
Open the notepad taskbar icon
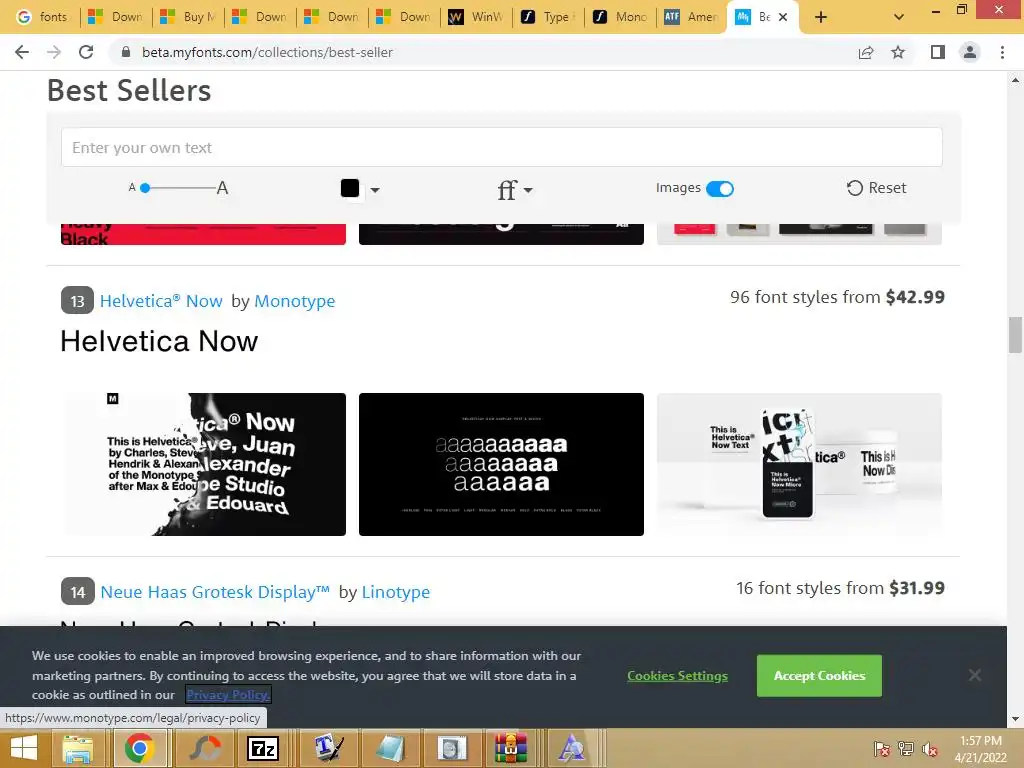click(391, 748)
